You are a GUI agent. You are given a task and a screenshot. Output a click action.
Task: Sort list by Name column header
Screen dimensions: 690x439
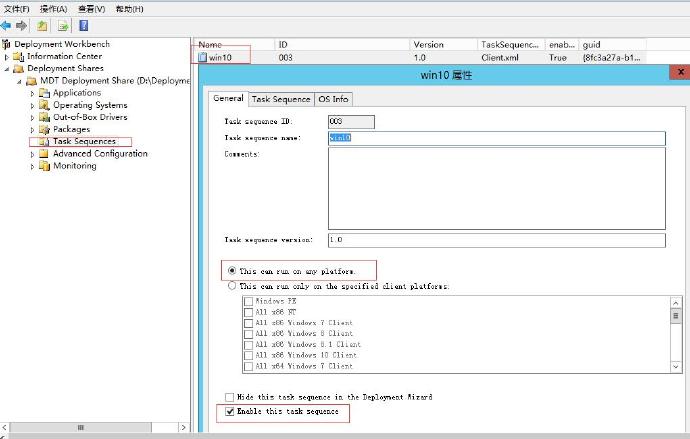pos(235,44)
